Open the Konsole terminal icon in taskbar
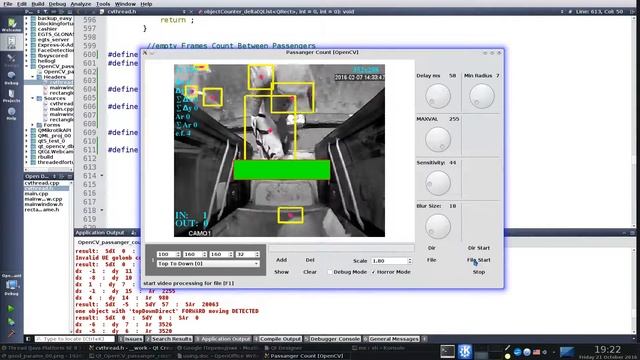Viewport: 640px width, 360px height. coord(447,351)
